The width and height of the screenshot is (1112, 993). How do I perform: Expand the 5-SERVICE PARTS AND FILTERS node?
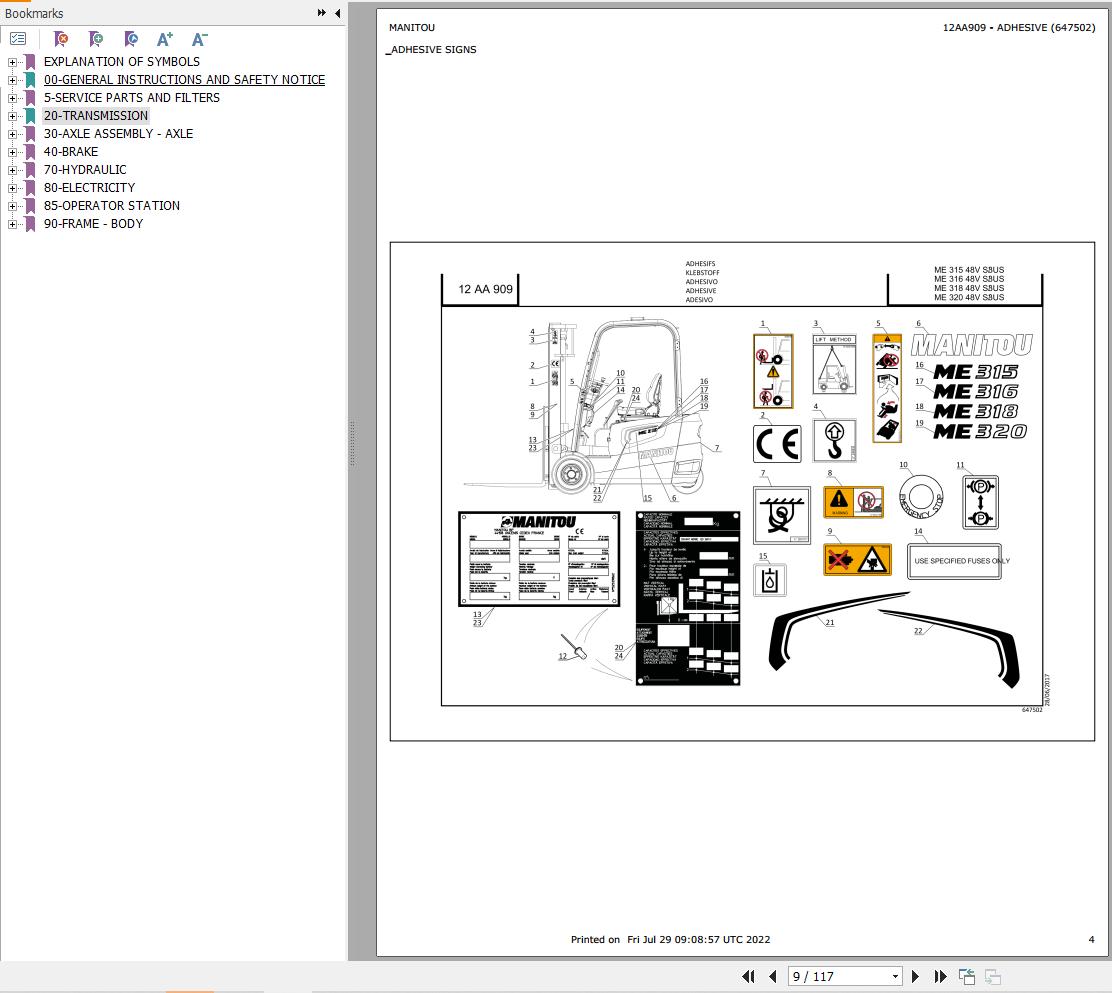[x=12, y=98]
